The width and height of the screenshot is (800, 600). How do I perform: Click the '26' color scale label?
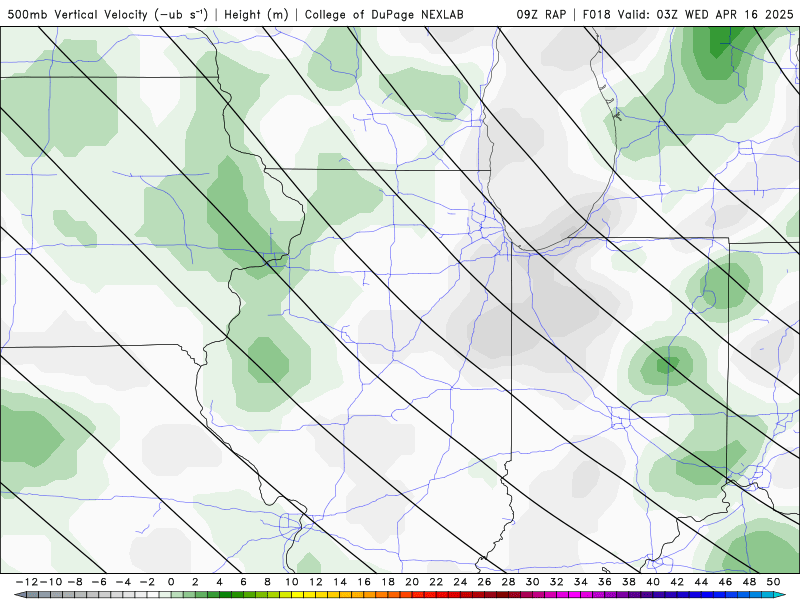click(x=484, y=582)
